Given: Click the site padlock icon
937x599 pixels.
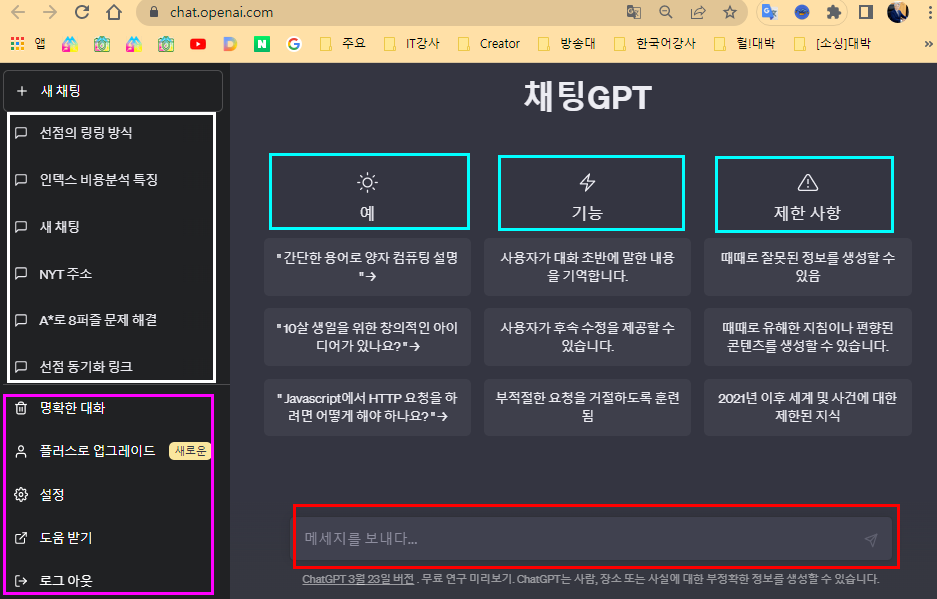Looking at the screenshot, I should [154, 12].
